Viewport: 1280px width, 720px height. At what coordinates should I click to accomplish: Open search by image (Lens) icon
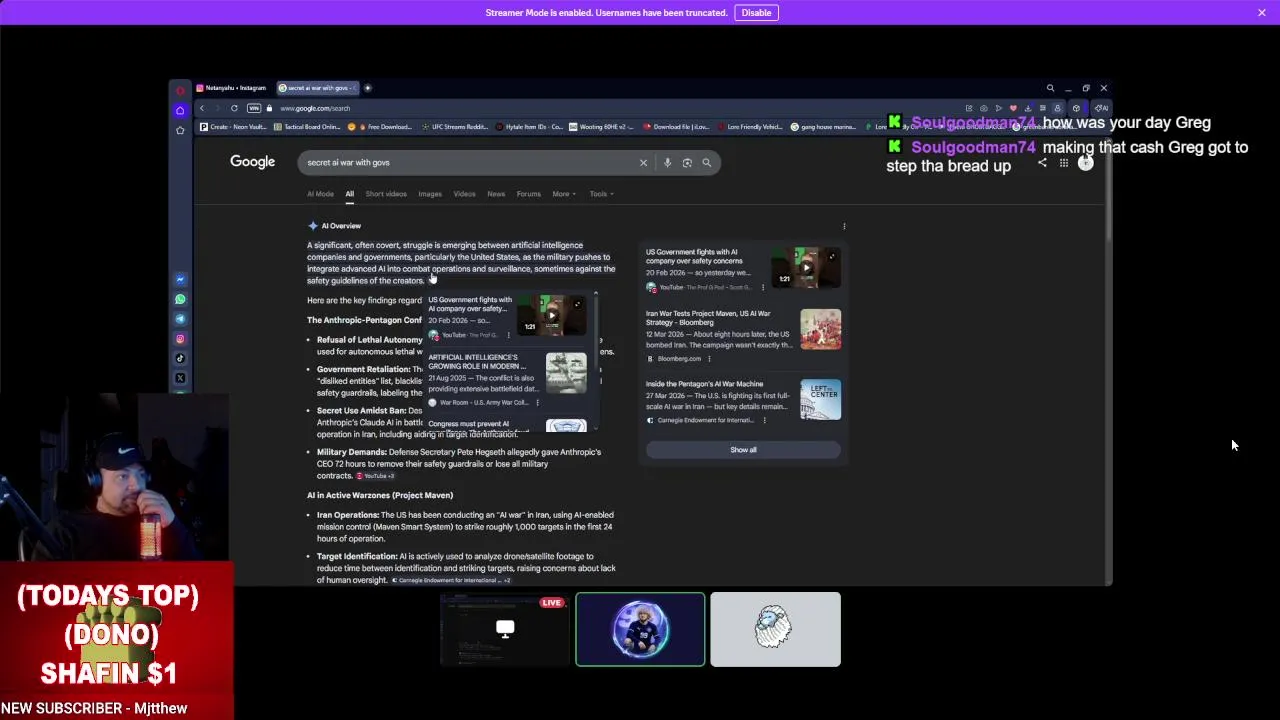687,162
